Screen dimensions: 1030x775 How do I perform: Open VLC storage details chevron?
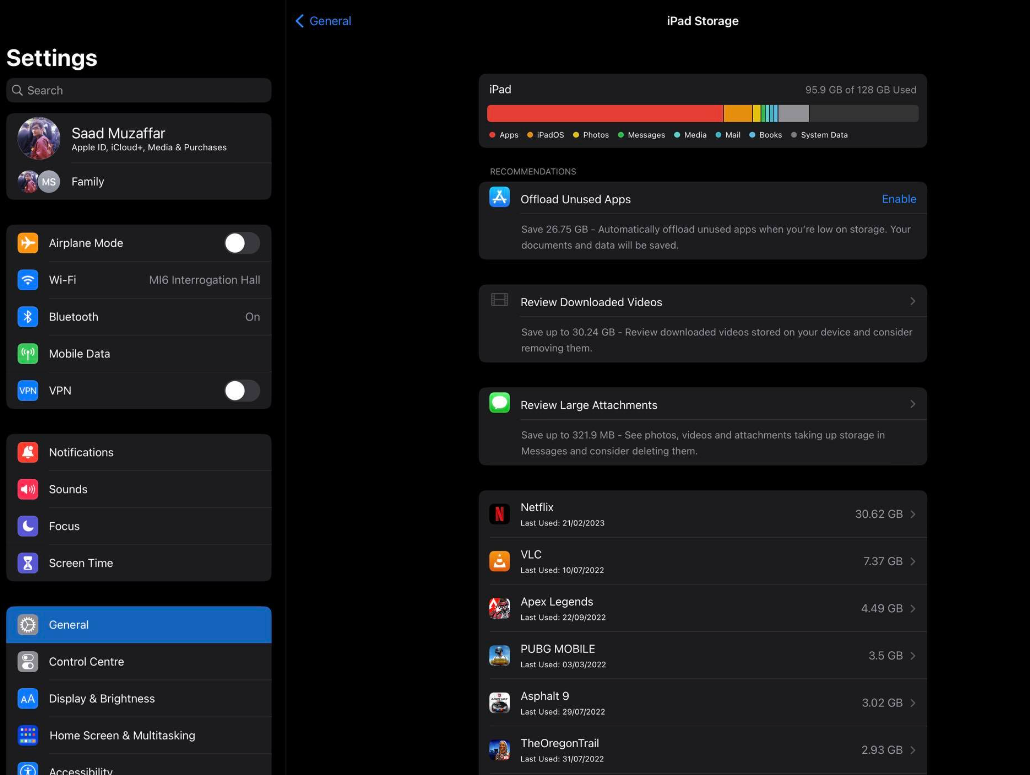912,562
